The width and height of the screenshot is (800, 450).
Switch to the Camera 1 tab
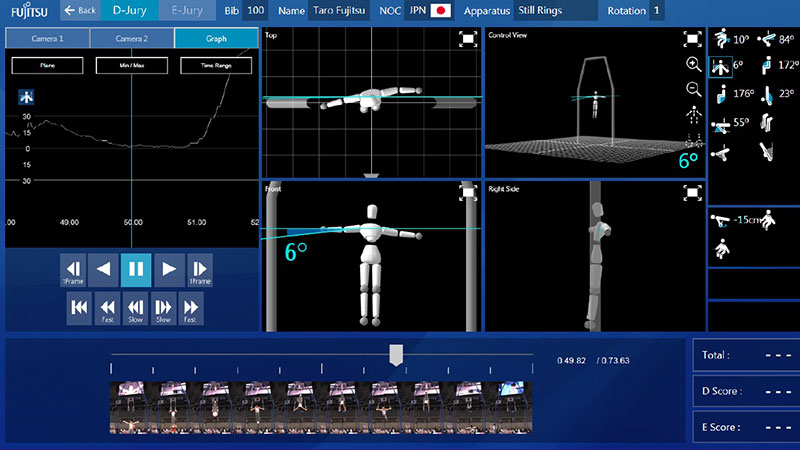click(47, 38)
